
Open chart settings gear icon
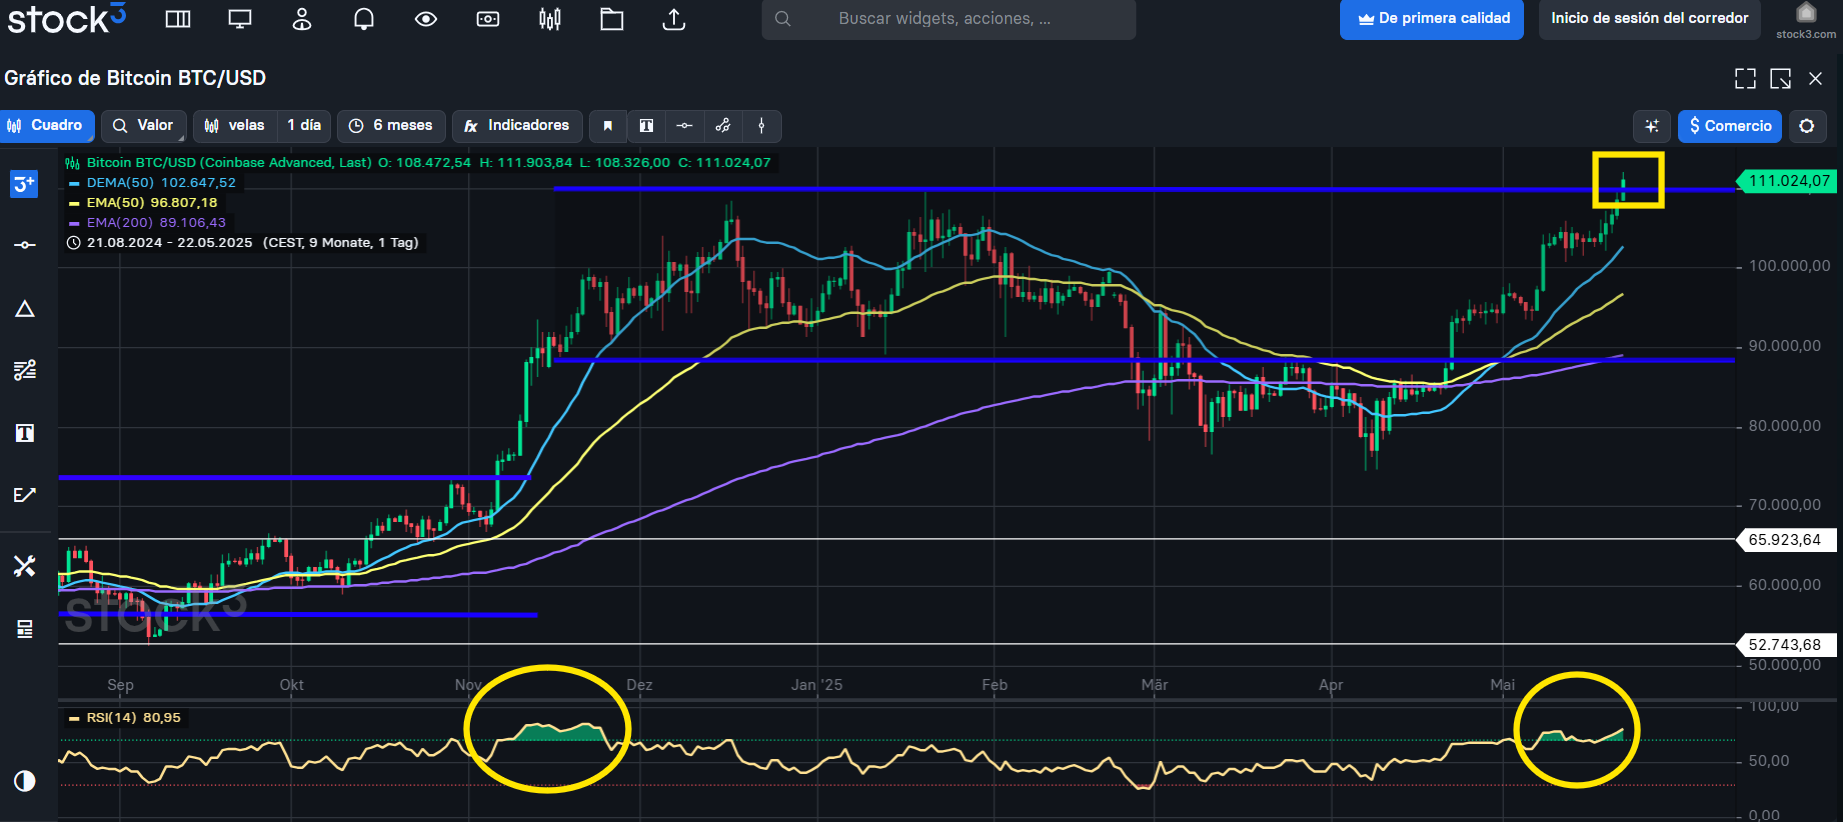coord(1806,126)
